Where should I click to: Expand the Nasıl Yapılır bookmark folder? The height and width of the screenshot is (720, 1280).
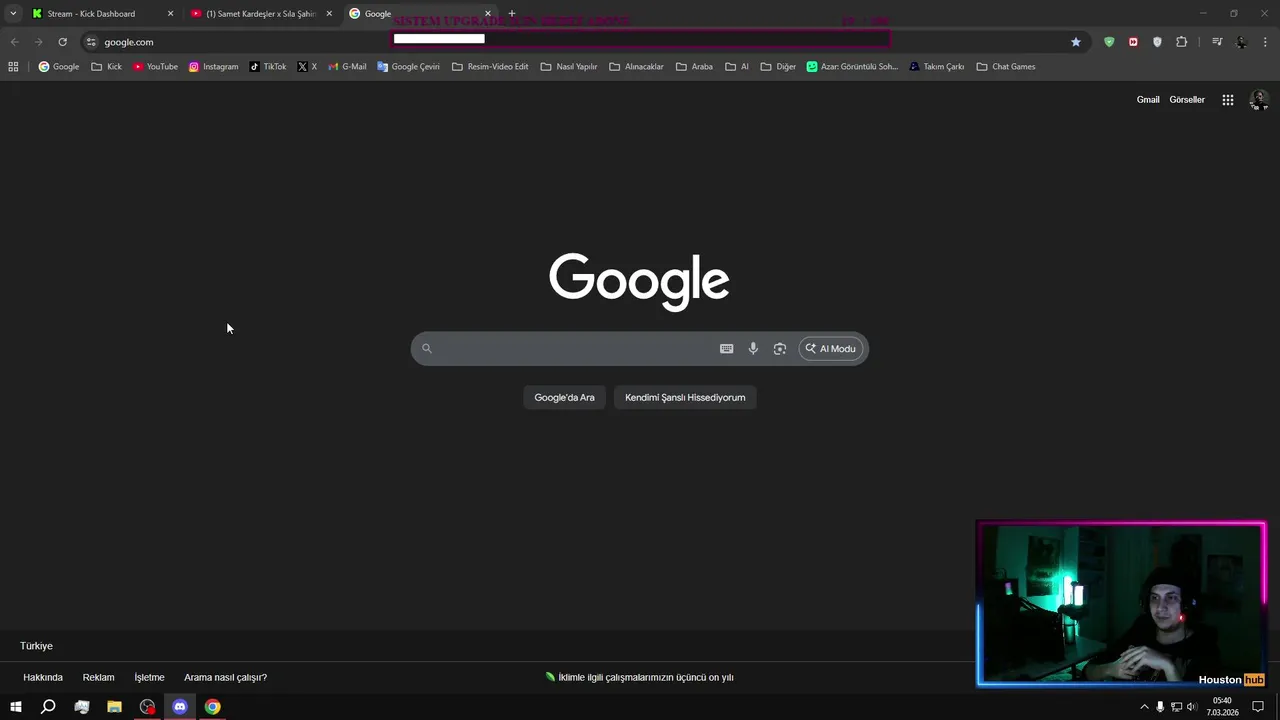click(568, 67)
